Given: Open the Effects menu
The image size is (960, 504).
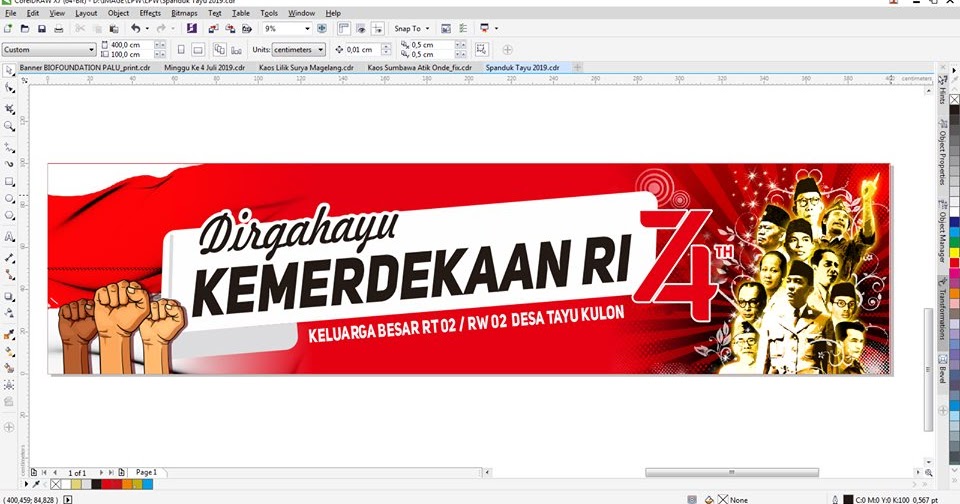Looking at the screenshot, I should coord(150,13).
